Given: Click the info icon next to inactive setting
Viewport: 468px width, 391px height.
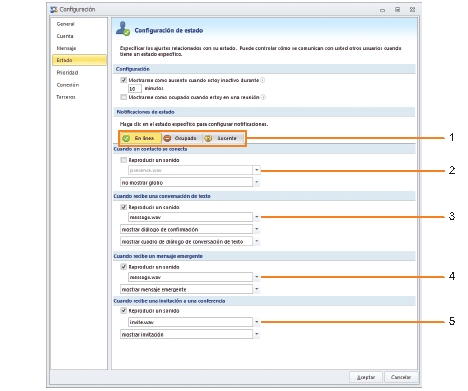Looking at the screenshot, I should point(263,80).
